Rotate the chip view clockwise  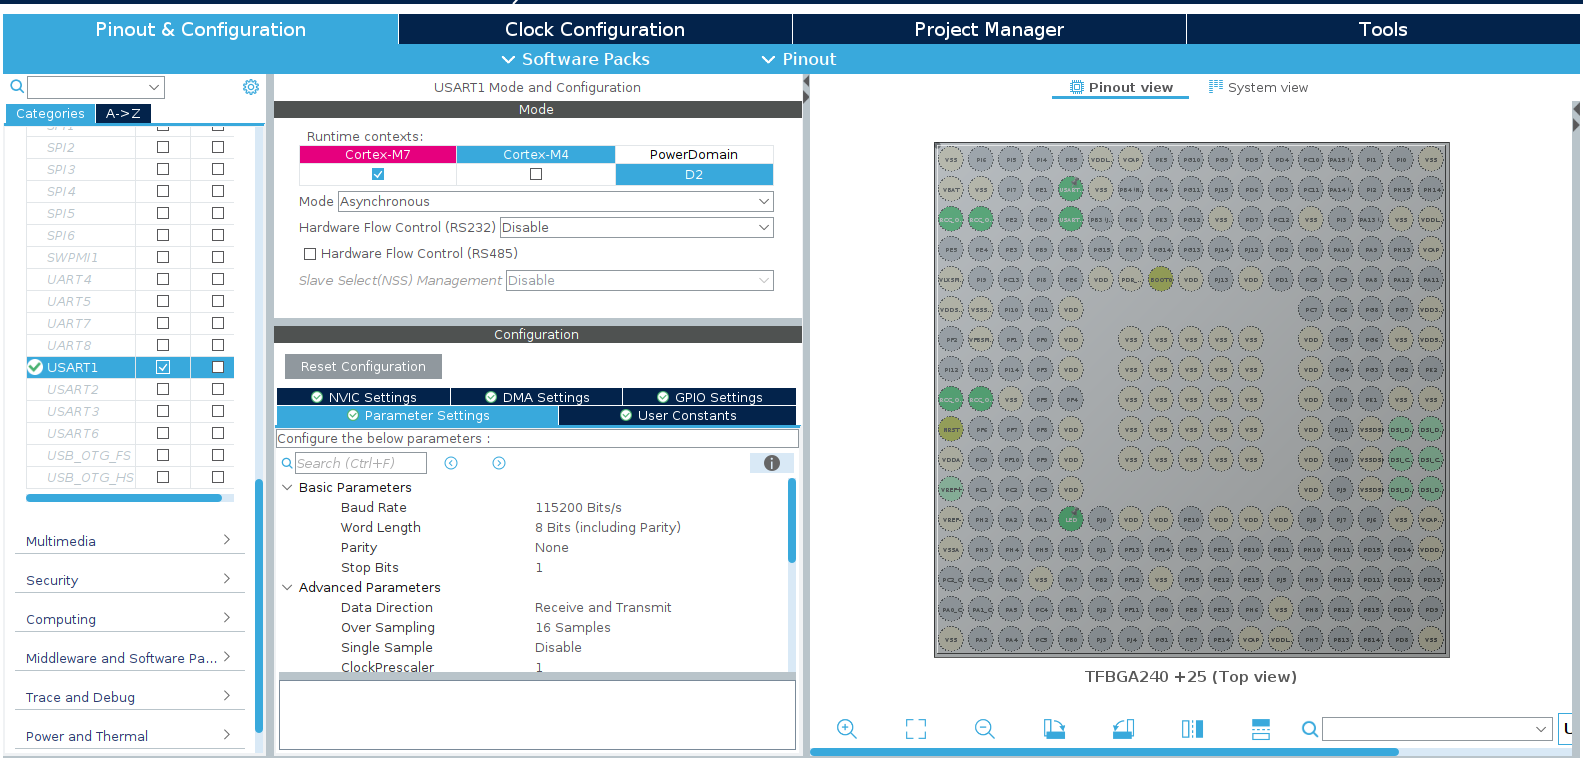[x=1053, y=729]
